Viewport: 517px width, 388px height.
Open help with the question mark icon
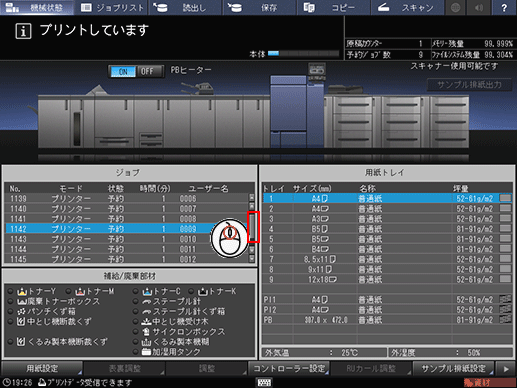(x=504, y=7)
